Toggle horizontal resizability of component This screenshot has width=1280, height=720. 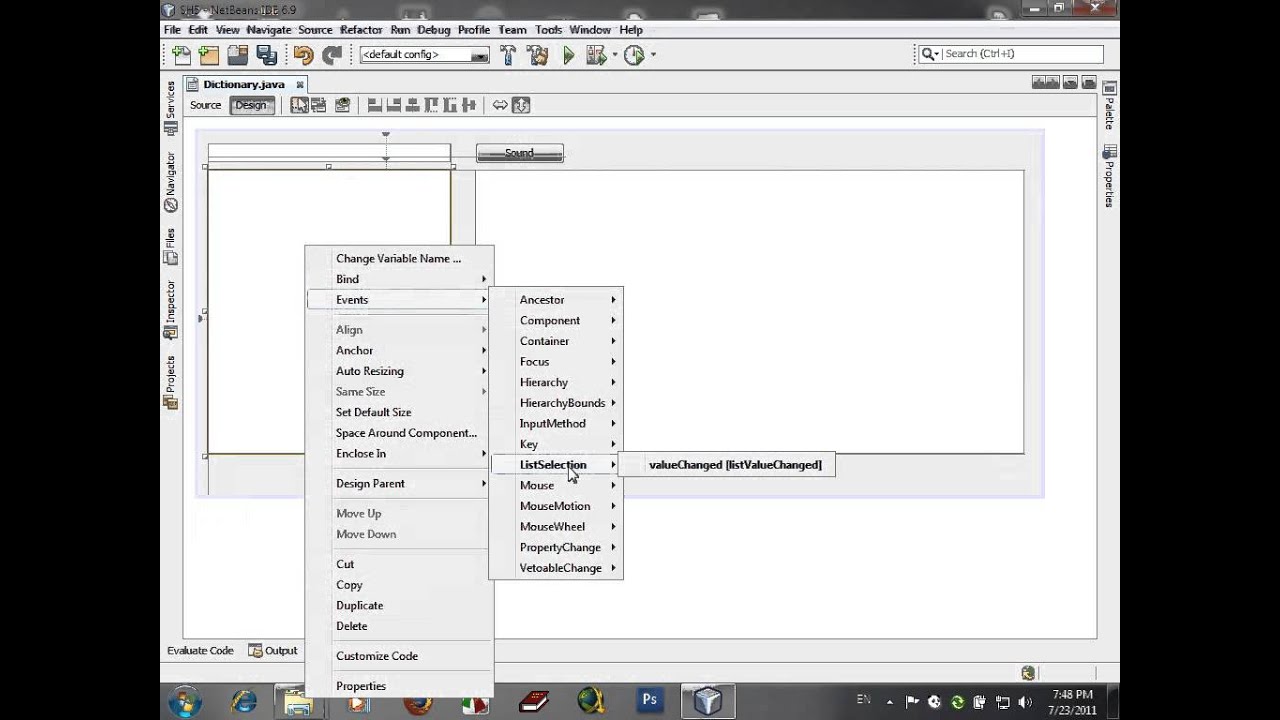click(x=500, y=105)
